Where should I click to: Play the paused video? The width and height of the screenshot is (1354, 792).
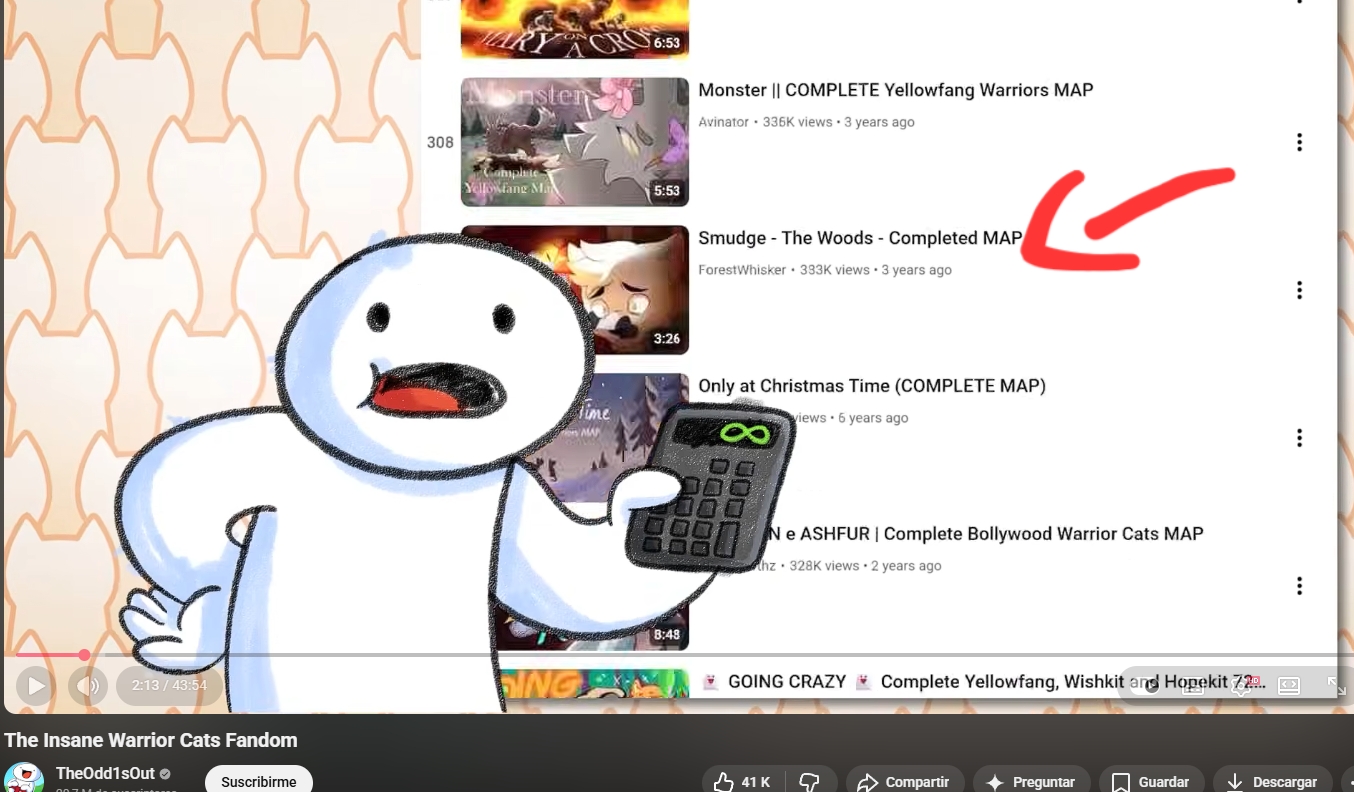[35, 686]
